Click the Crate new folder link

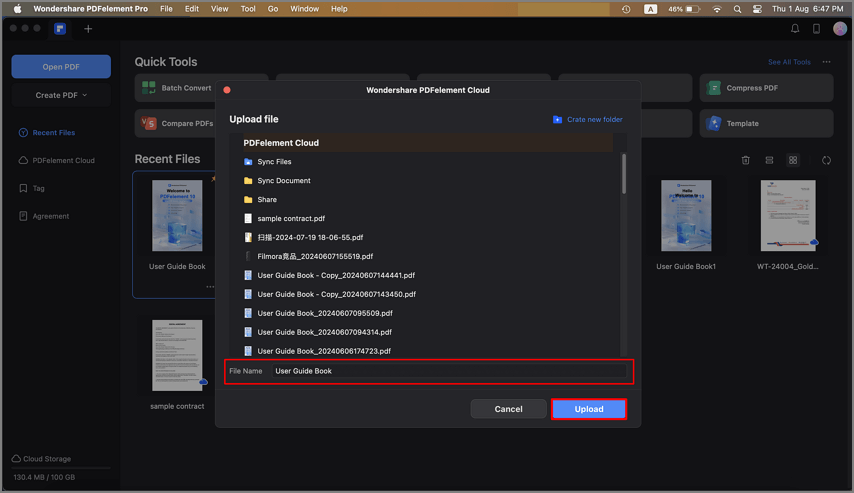coord(594,119)
